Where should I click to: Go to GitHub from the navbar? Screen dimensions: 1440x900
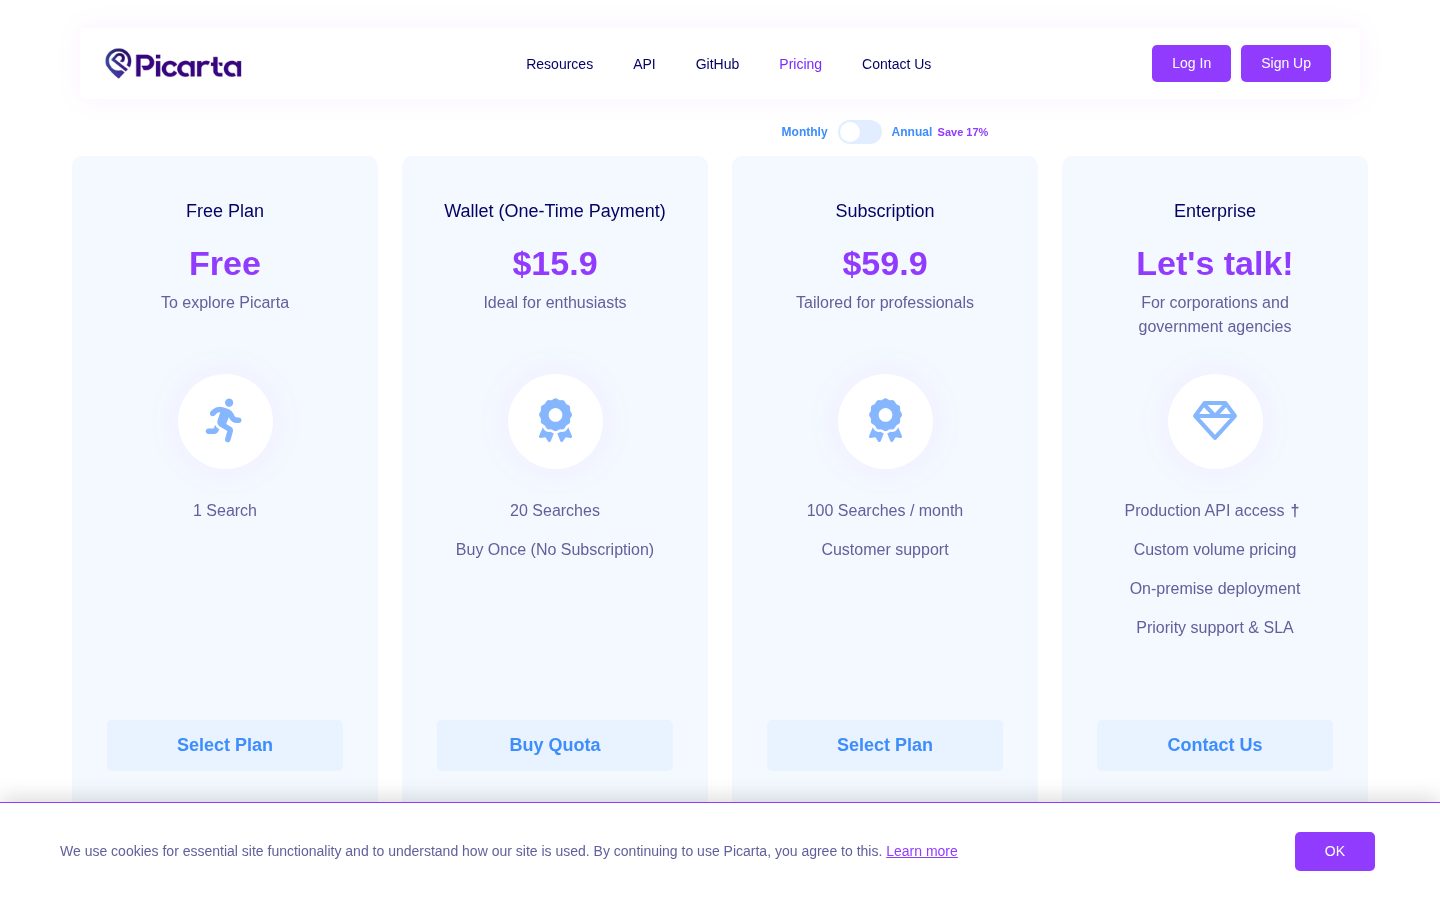coord(717,64)
